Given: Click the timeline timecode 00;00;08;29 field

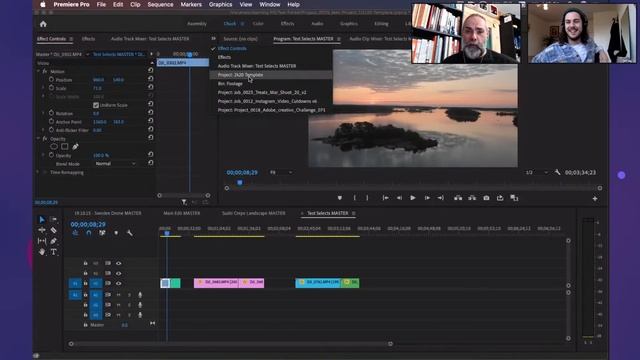Looking at the screenshot, I should pyautogui.click(x=88, y=224).
